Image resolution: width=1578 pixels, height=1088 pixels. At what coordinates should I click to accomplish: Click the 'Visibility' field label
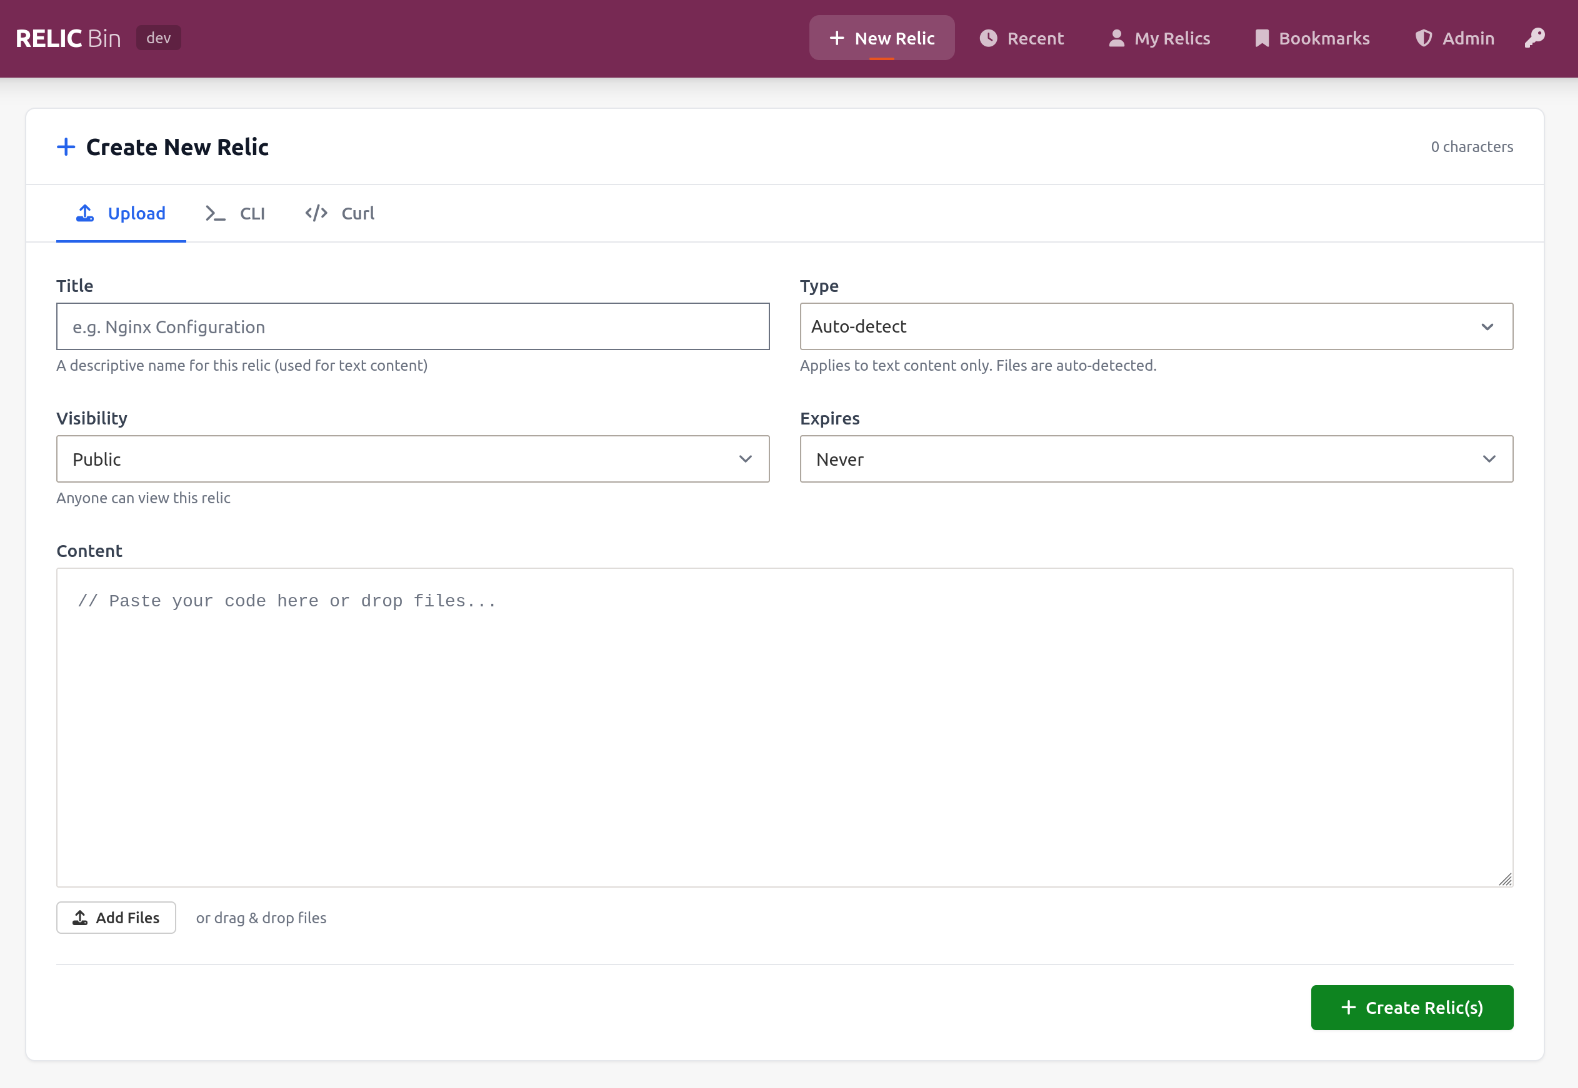(92, 419)
